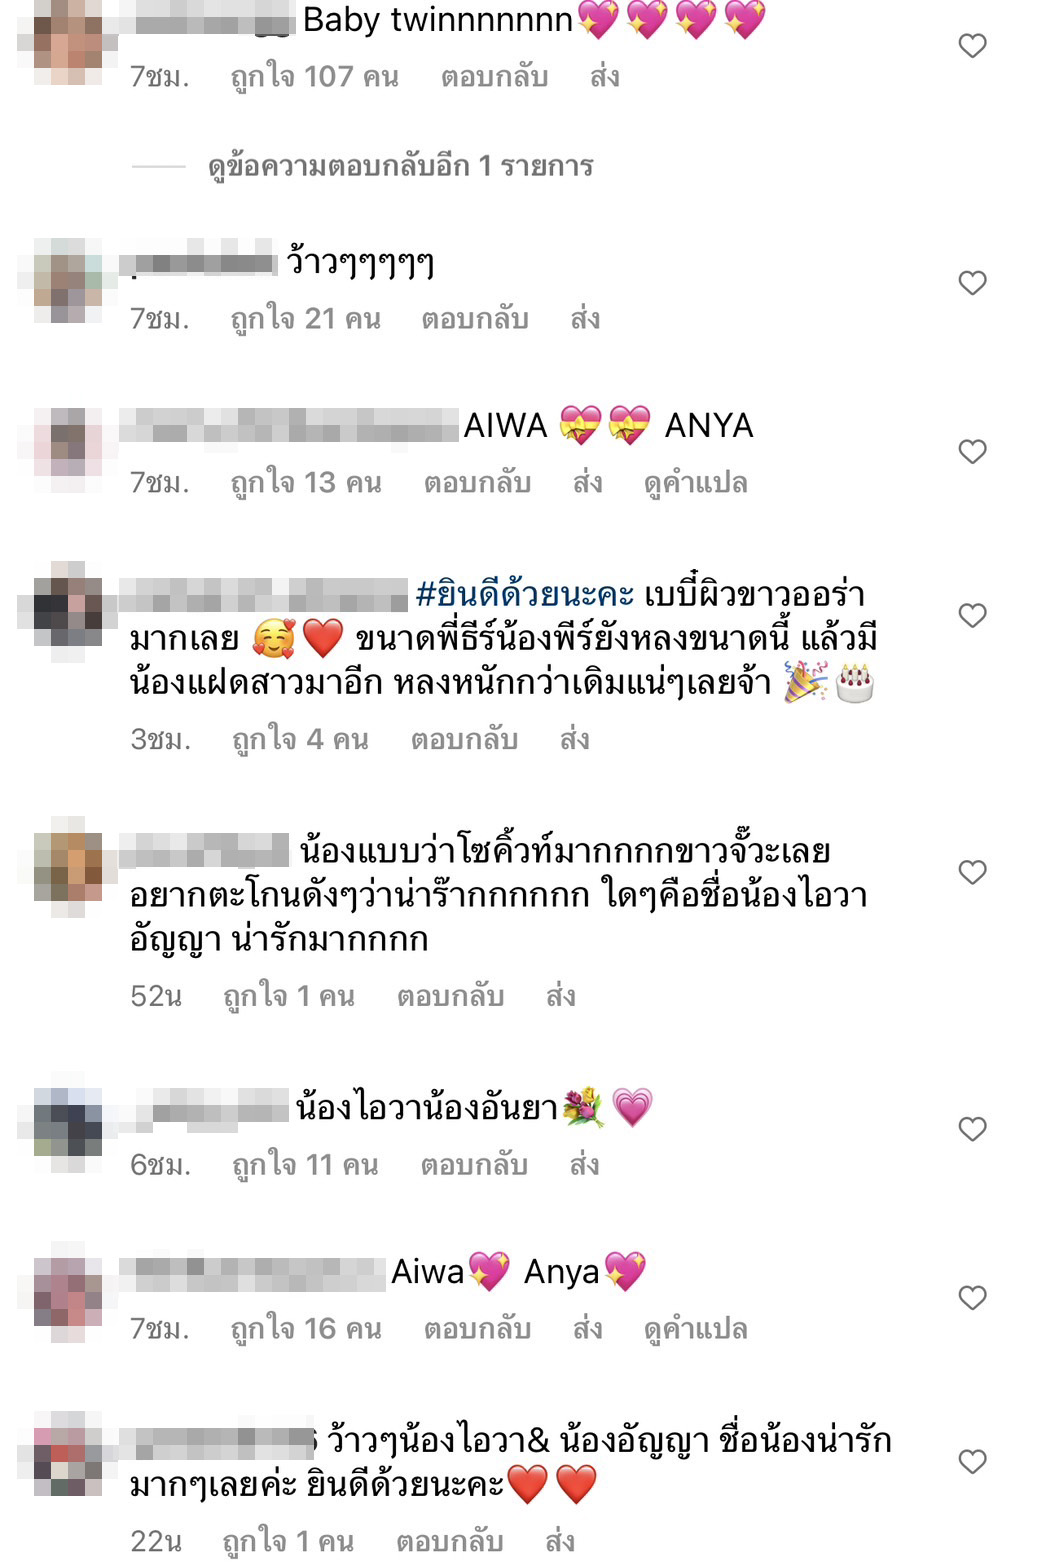View 'ถูกใจ 16 คน' likes on 'Aiwa Anya' comment
The width and height of the screenshot is (1046, 1566).
click(x=306, y=1329)
